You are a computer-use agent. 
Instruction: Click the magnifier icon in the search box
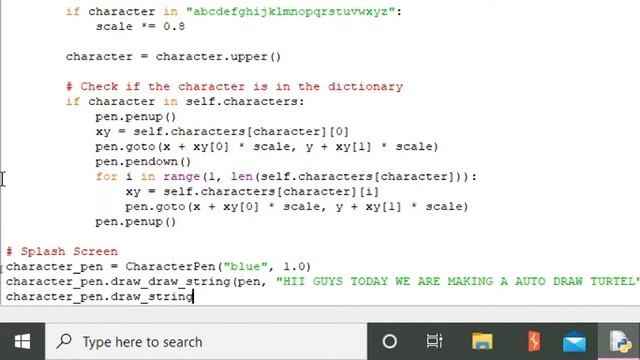[64, 341]
